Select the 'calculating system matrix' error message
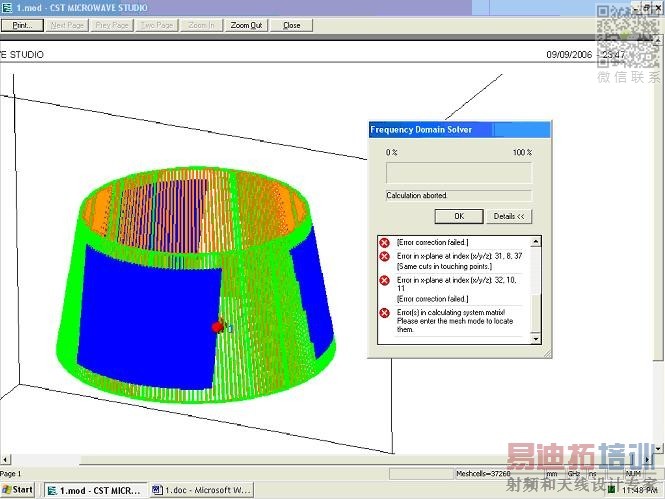Image resolution: width=665 pixels, height=499 pixels. click(455, 321)
